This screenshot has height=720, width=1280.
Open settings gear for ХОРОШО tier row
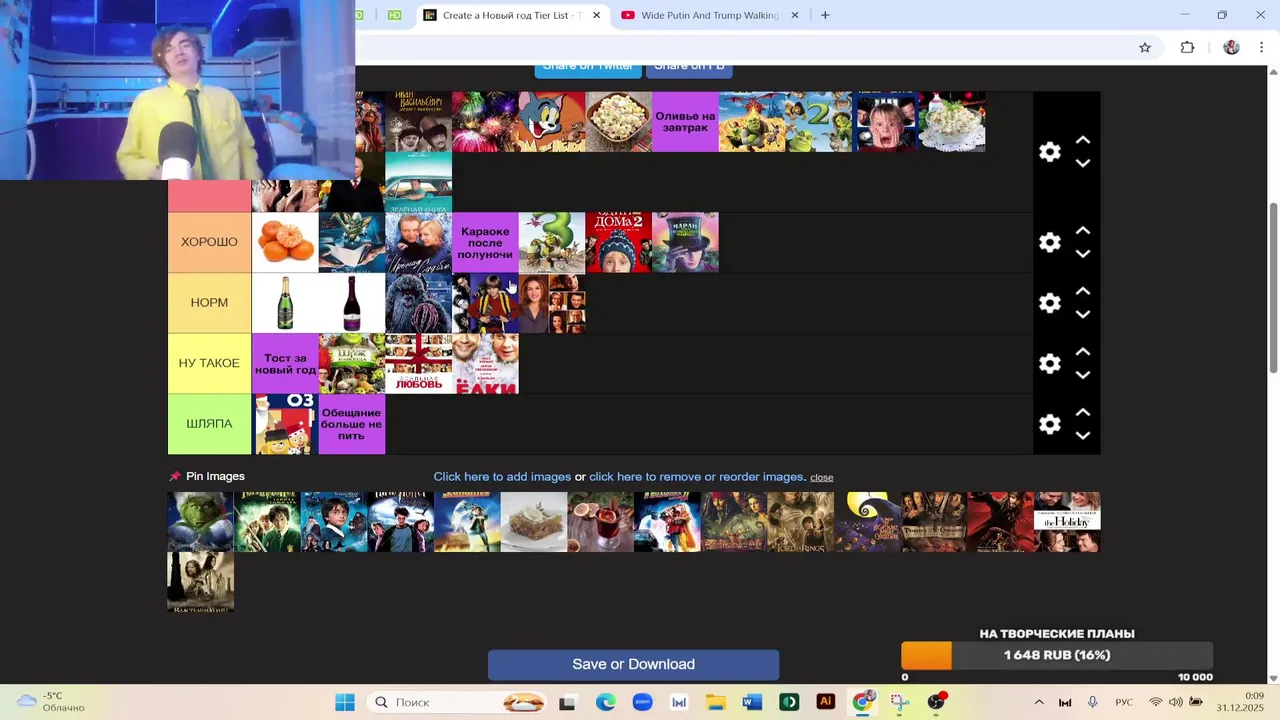pos(1049,243)
